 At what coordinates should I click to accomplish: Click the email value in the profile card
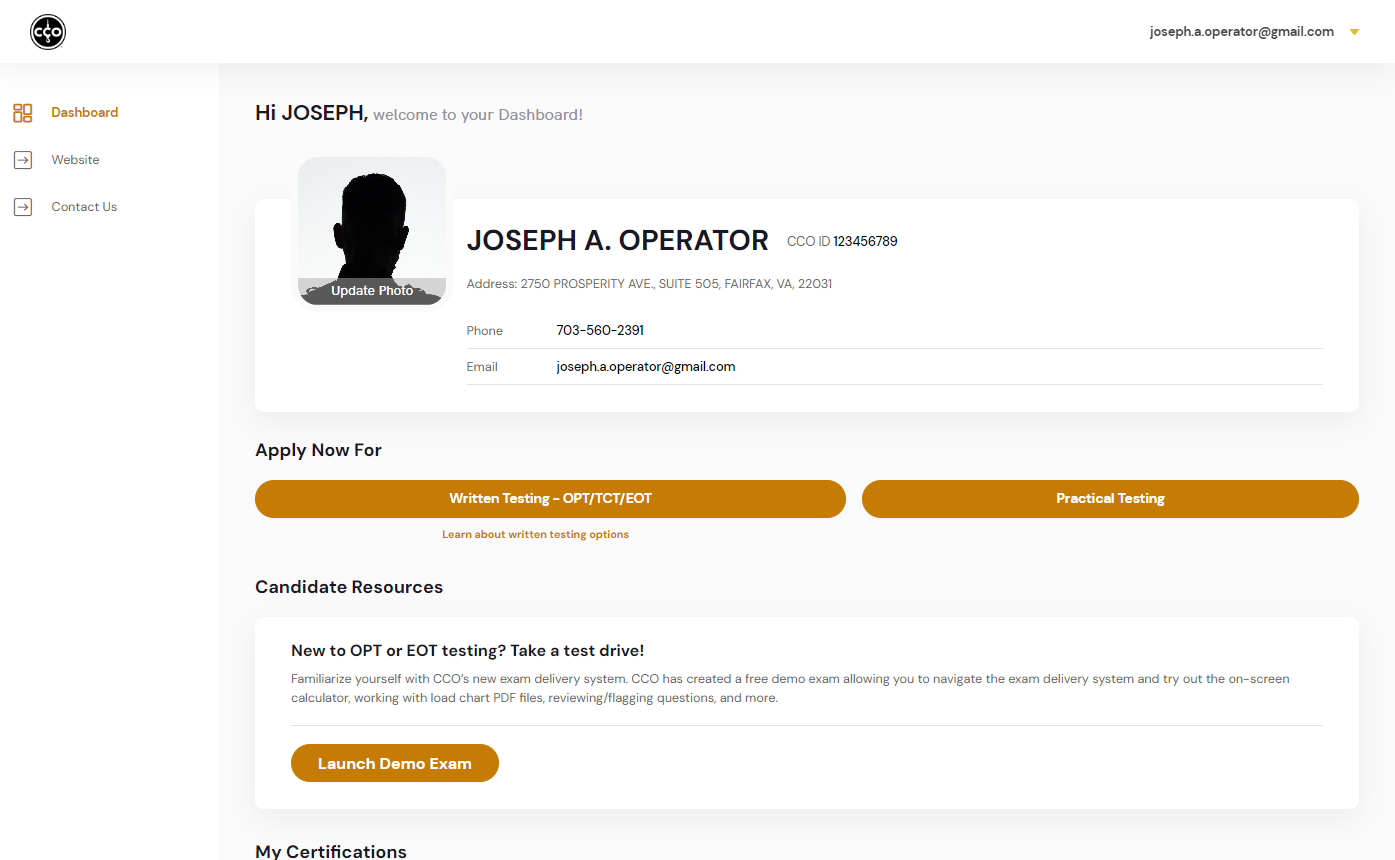coord(646,367)
